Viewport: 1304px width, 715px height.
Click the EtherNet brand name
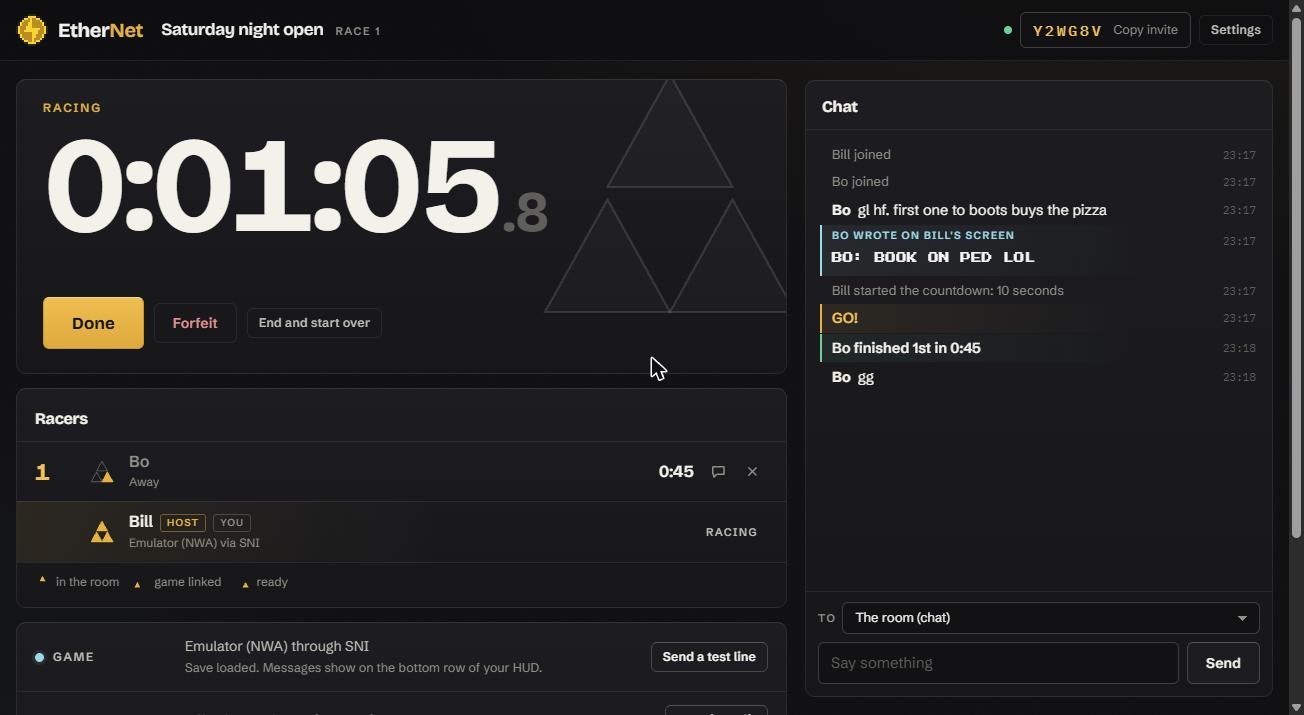pos(100,30)
